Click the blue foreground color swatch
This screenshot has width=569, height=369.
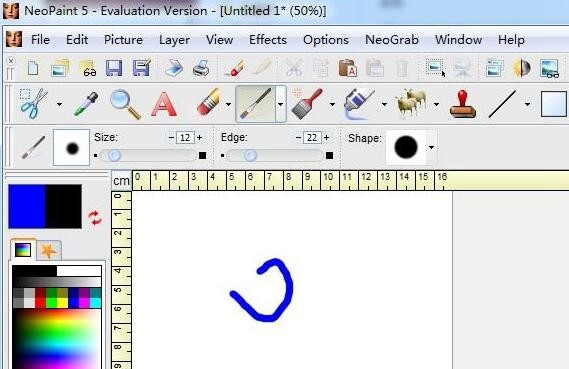[x=27, y=206]
